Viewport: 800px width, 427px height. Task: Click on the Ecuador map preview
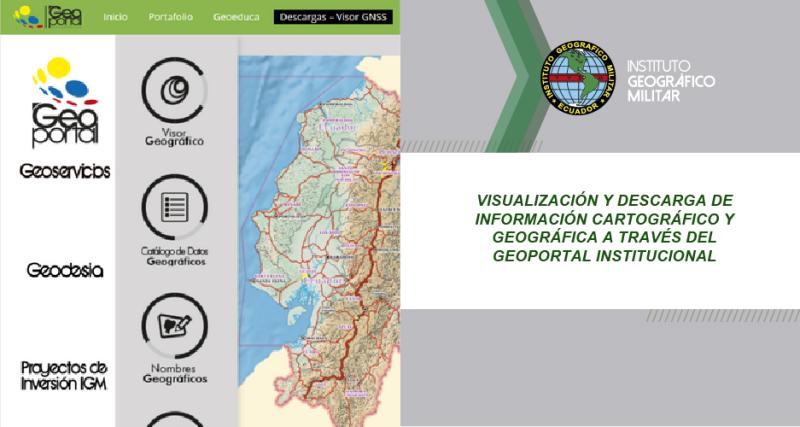click(x=318, y=240)
